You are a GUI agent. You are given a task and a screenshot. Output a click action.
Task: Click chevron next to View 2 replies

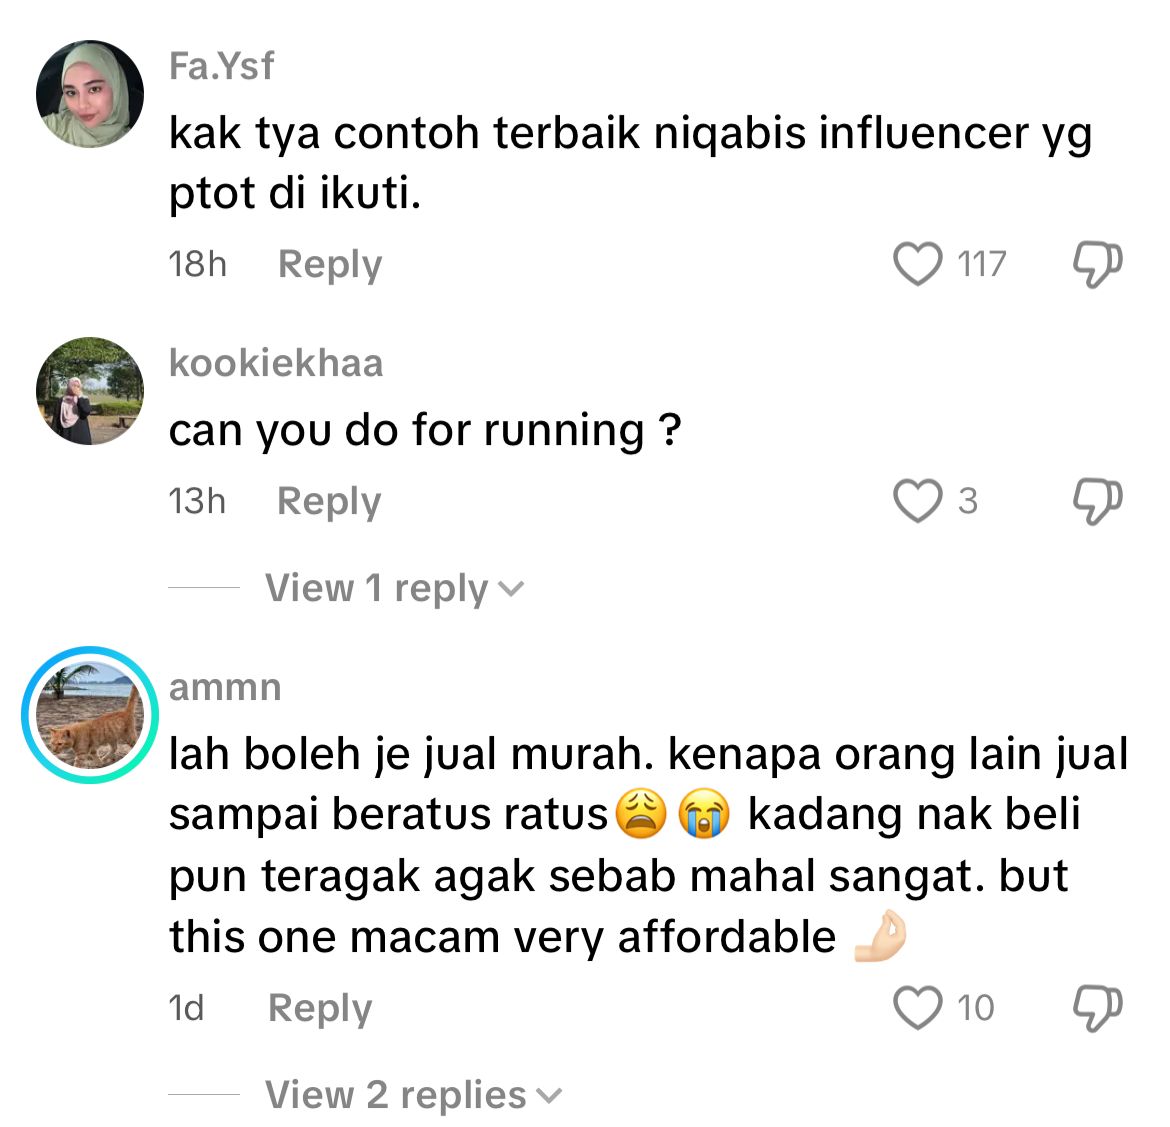(x=548, y=1096)
